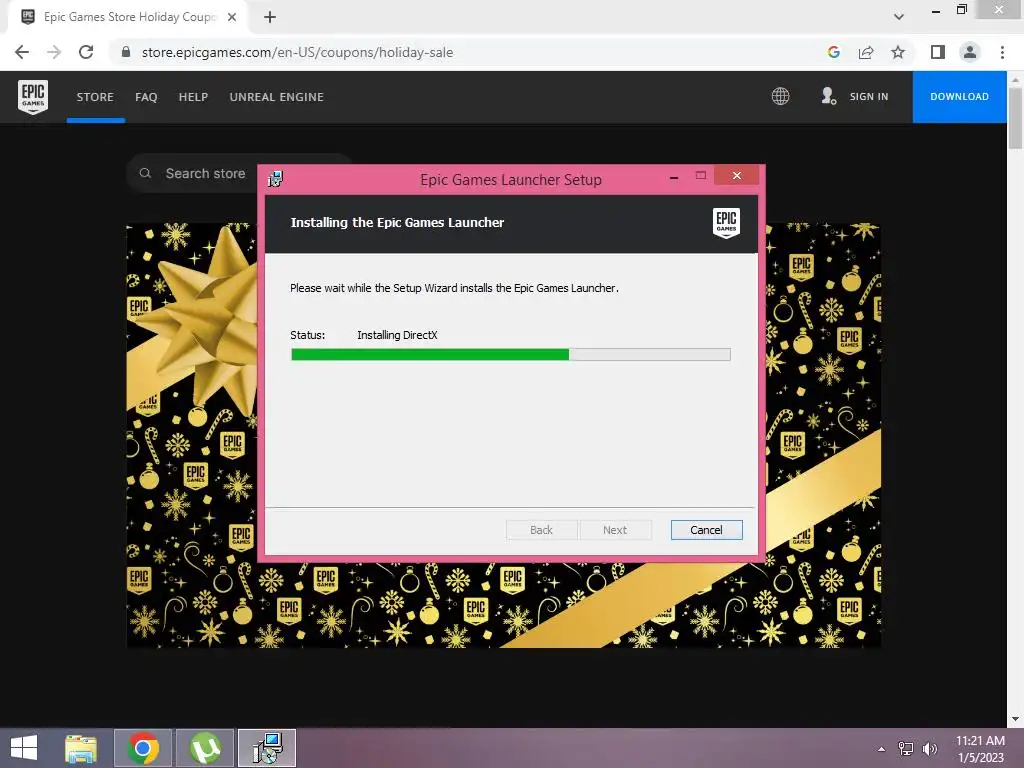1024x768 pixels.
Task: Reload the Epic Games store page
Action: coord(86,52)
